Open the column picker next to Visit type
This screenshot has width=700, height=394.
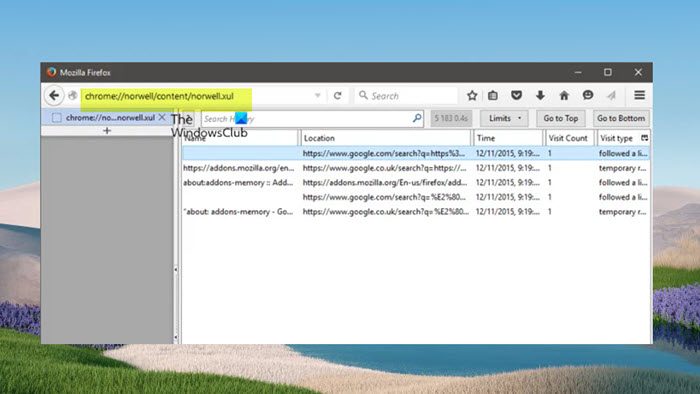[644, 138]
